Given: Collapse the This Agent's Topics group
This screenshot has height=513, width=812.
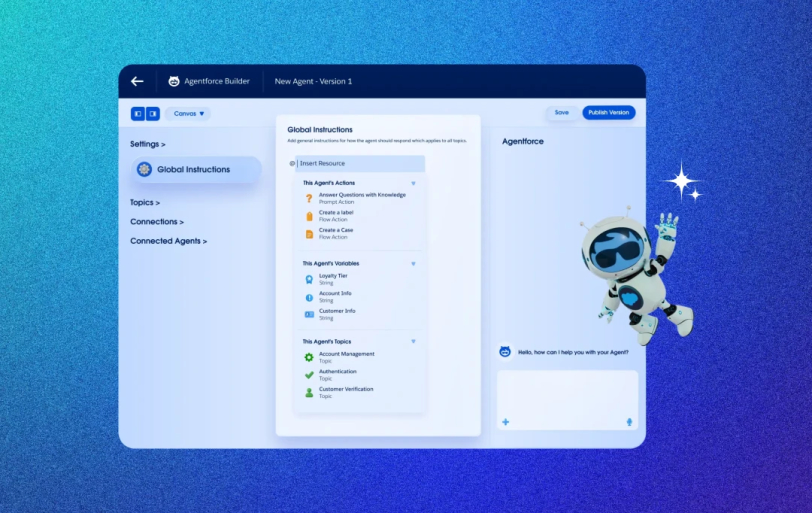Looking at the screenshot, I should pos(413,342).
